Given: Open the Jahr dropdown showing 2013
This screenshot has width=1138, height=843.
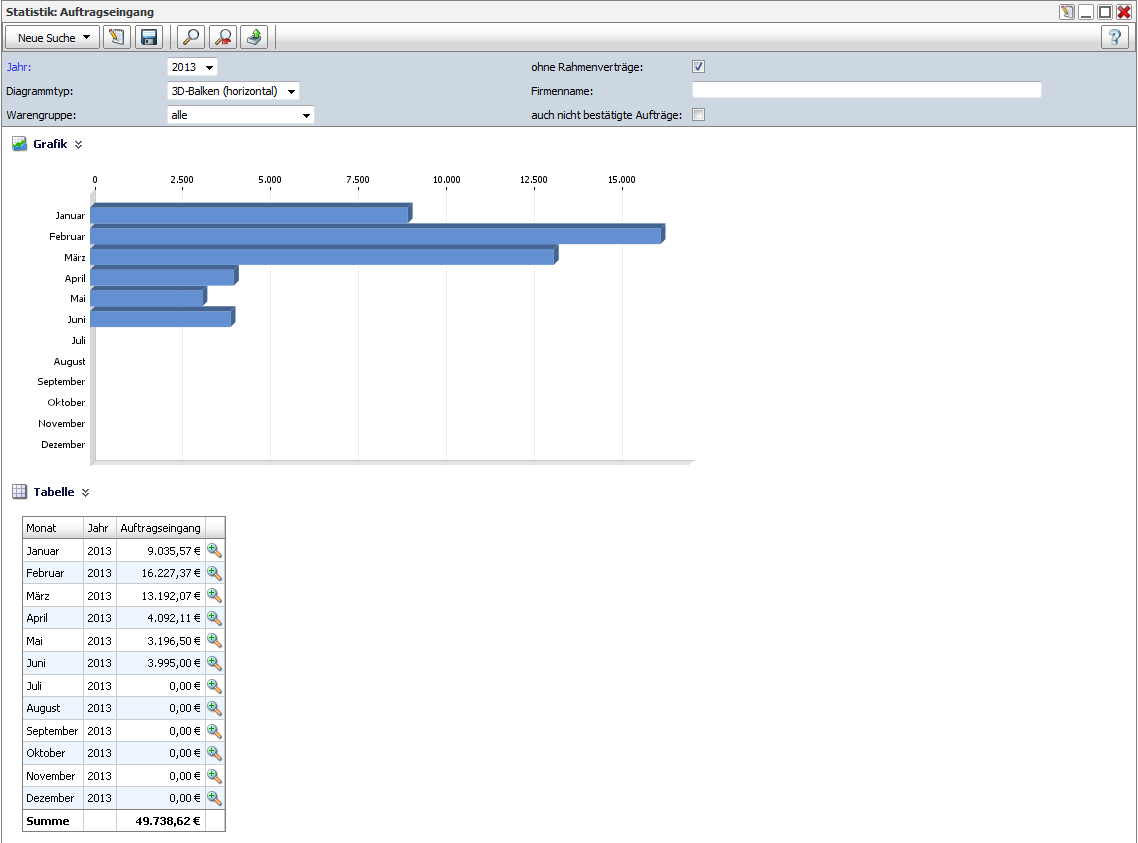Looking at the screenshot, I should (192, 67).
